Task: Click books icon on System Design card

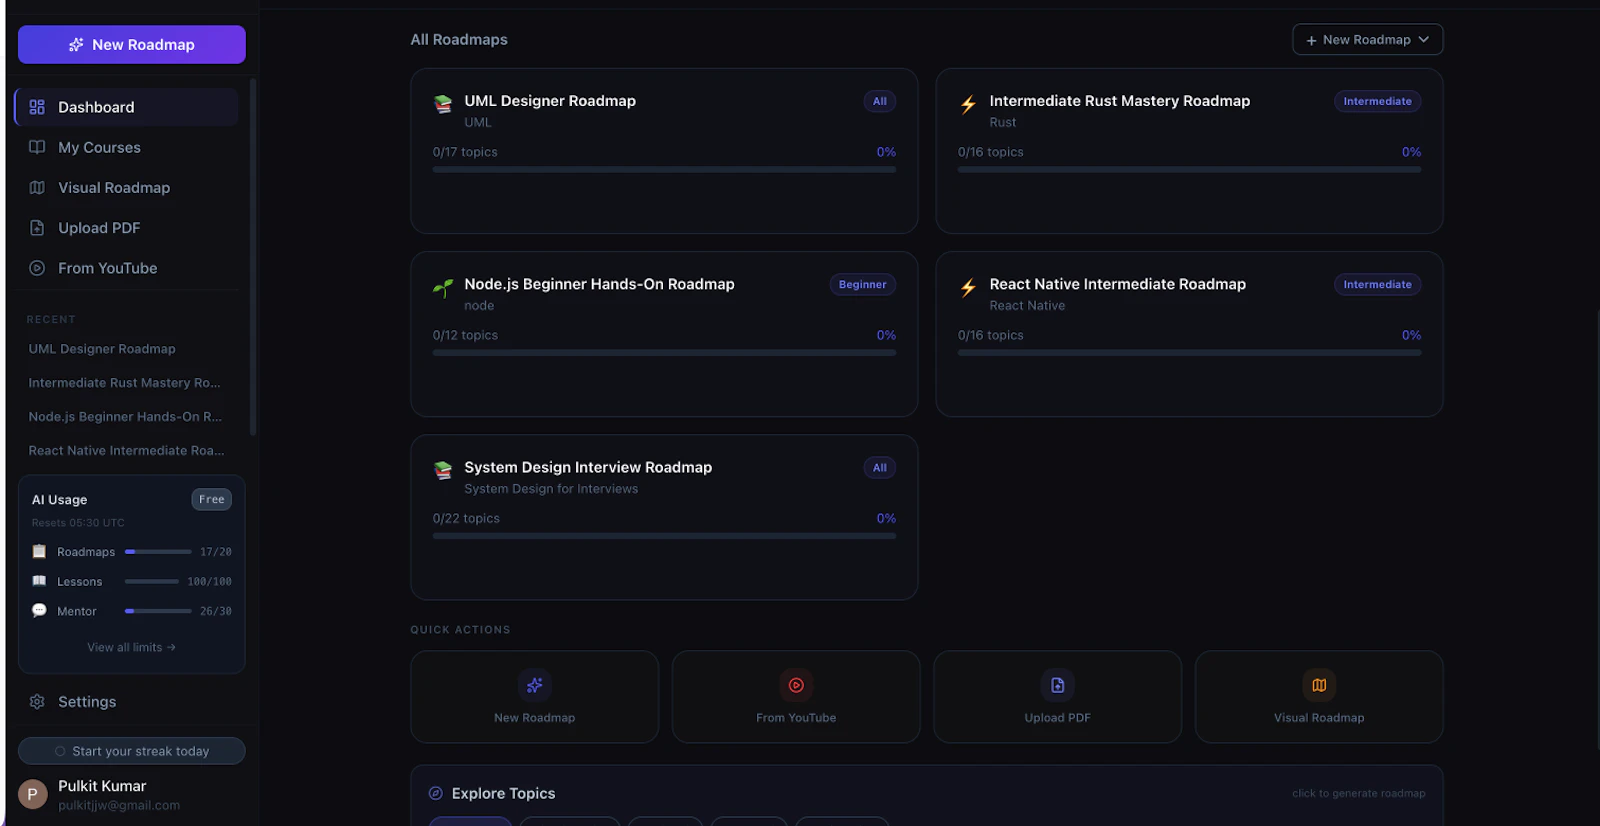Action: (443, 470)
